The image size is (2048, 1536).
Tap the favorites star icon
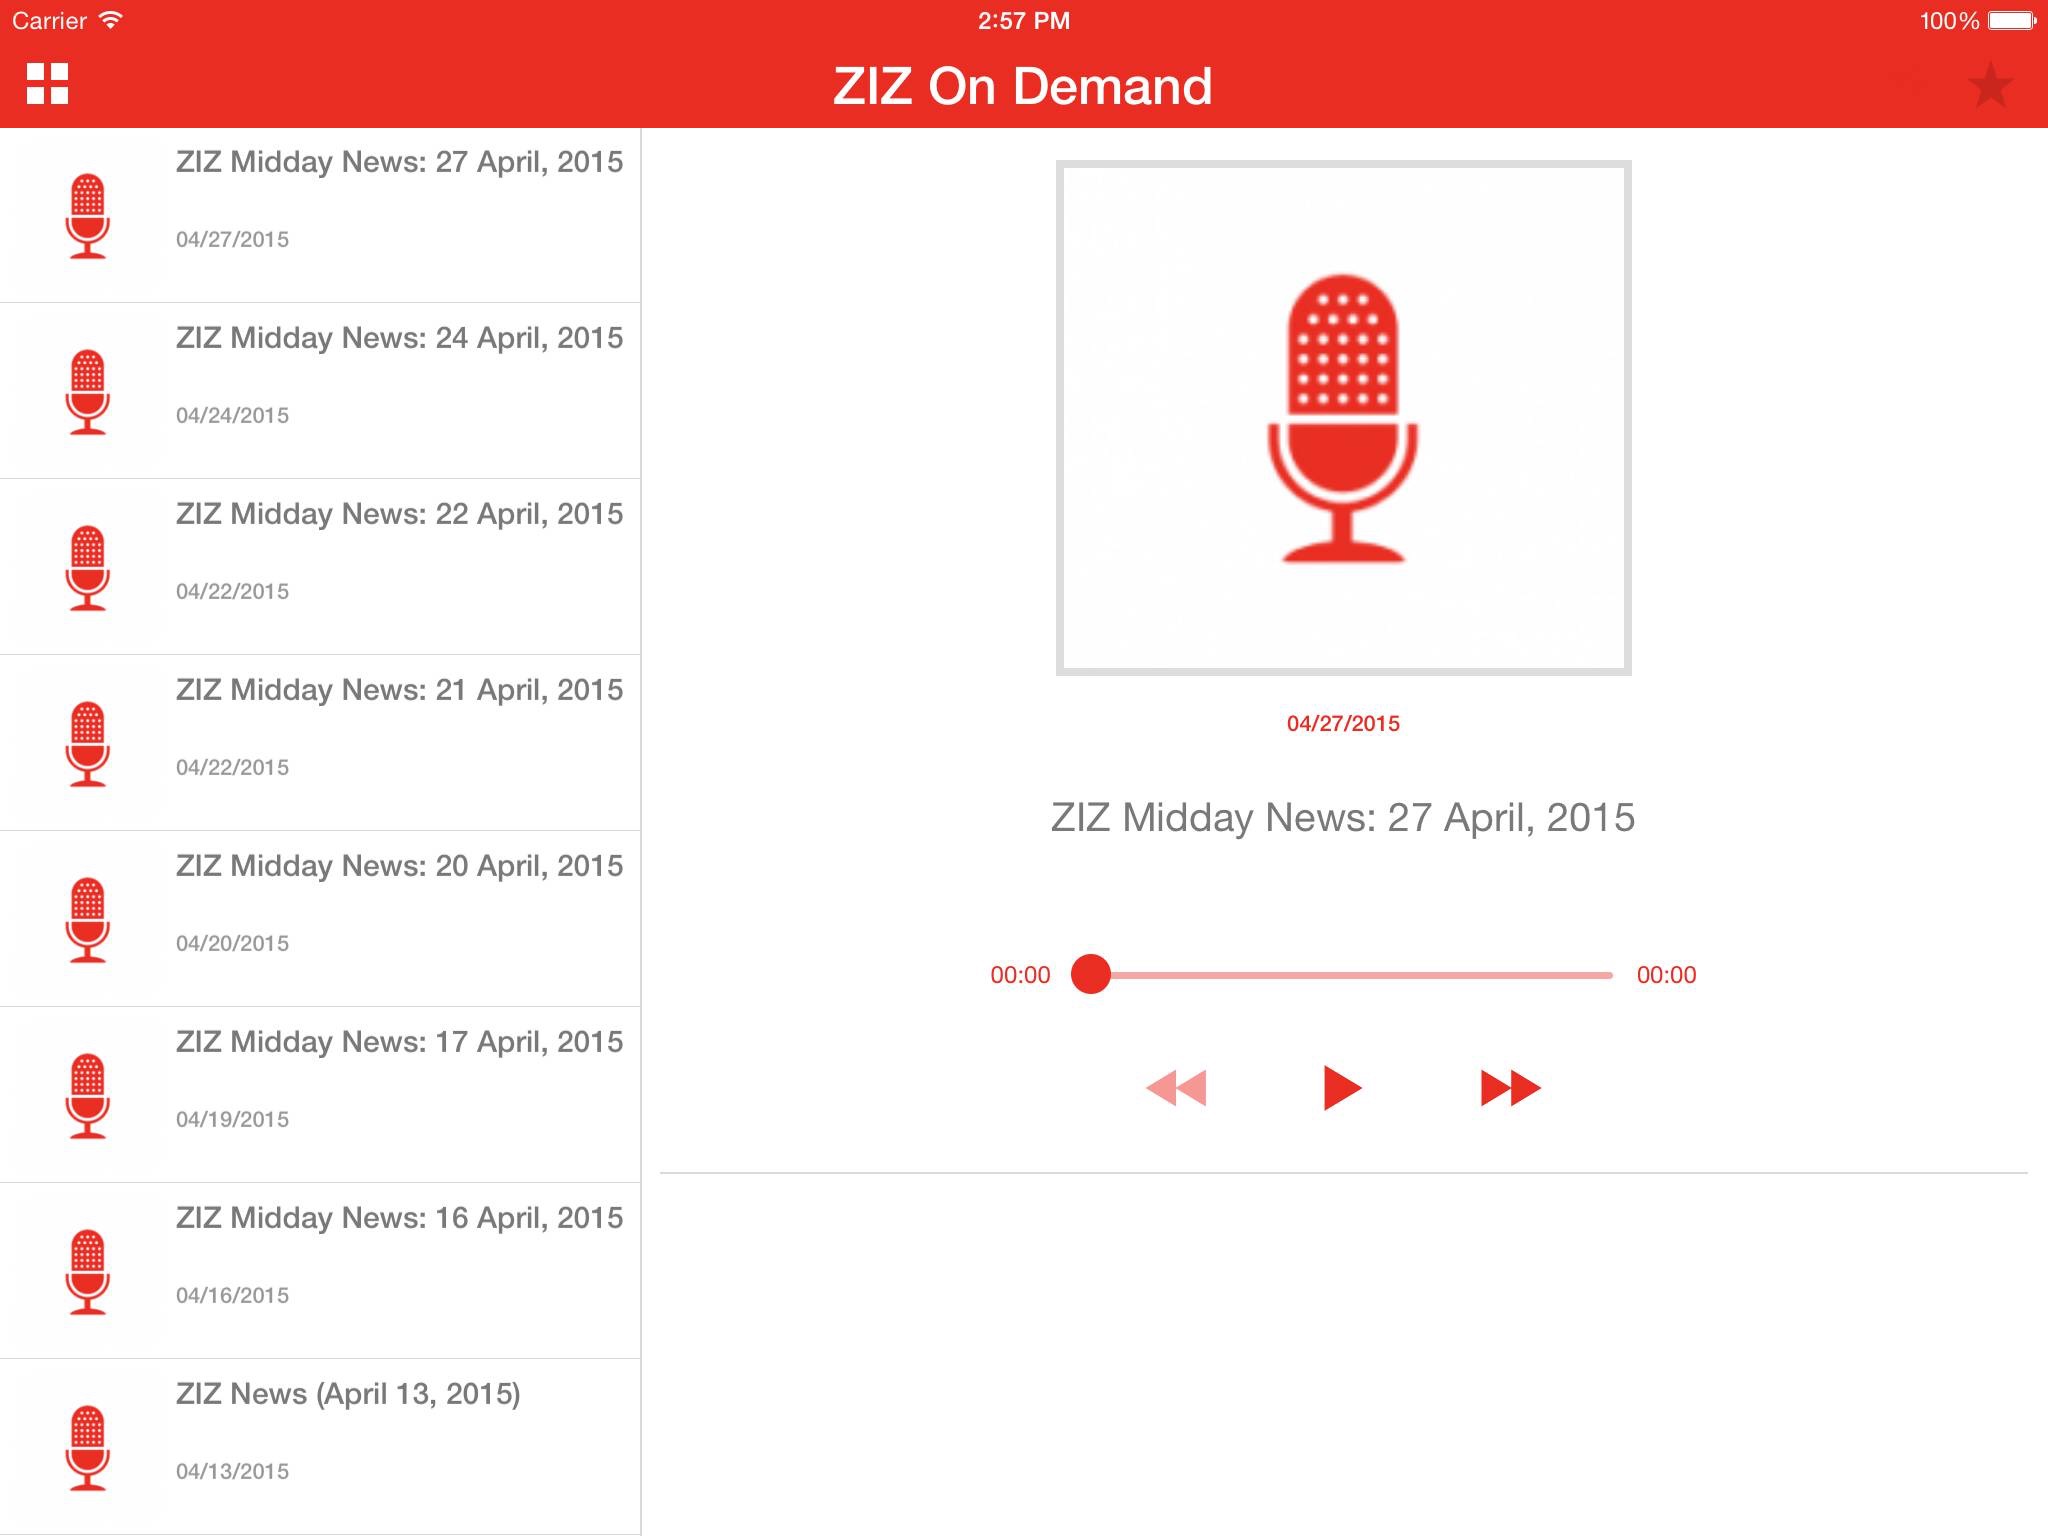1990,86
